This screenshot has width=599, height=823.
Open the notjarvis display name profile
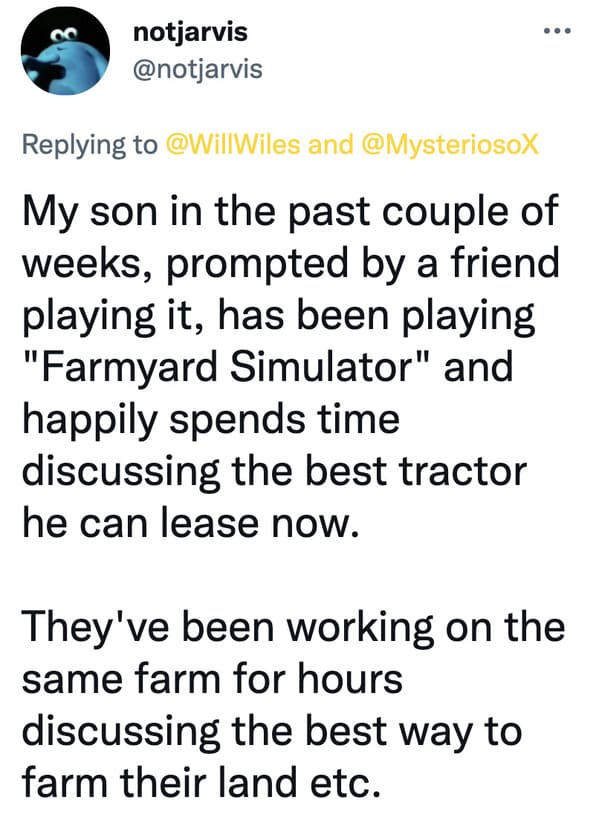pos(190,32)
